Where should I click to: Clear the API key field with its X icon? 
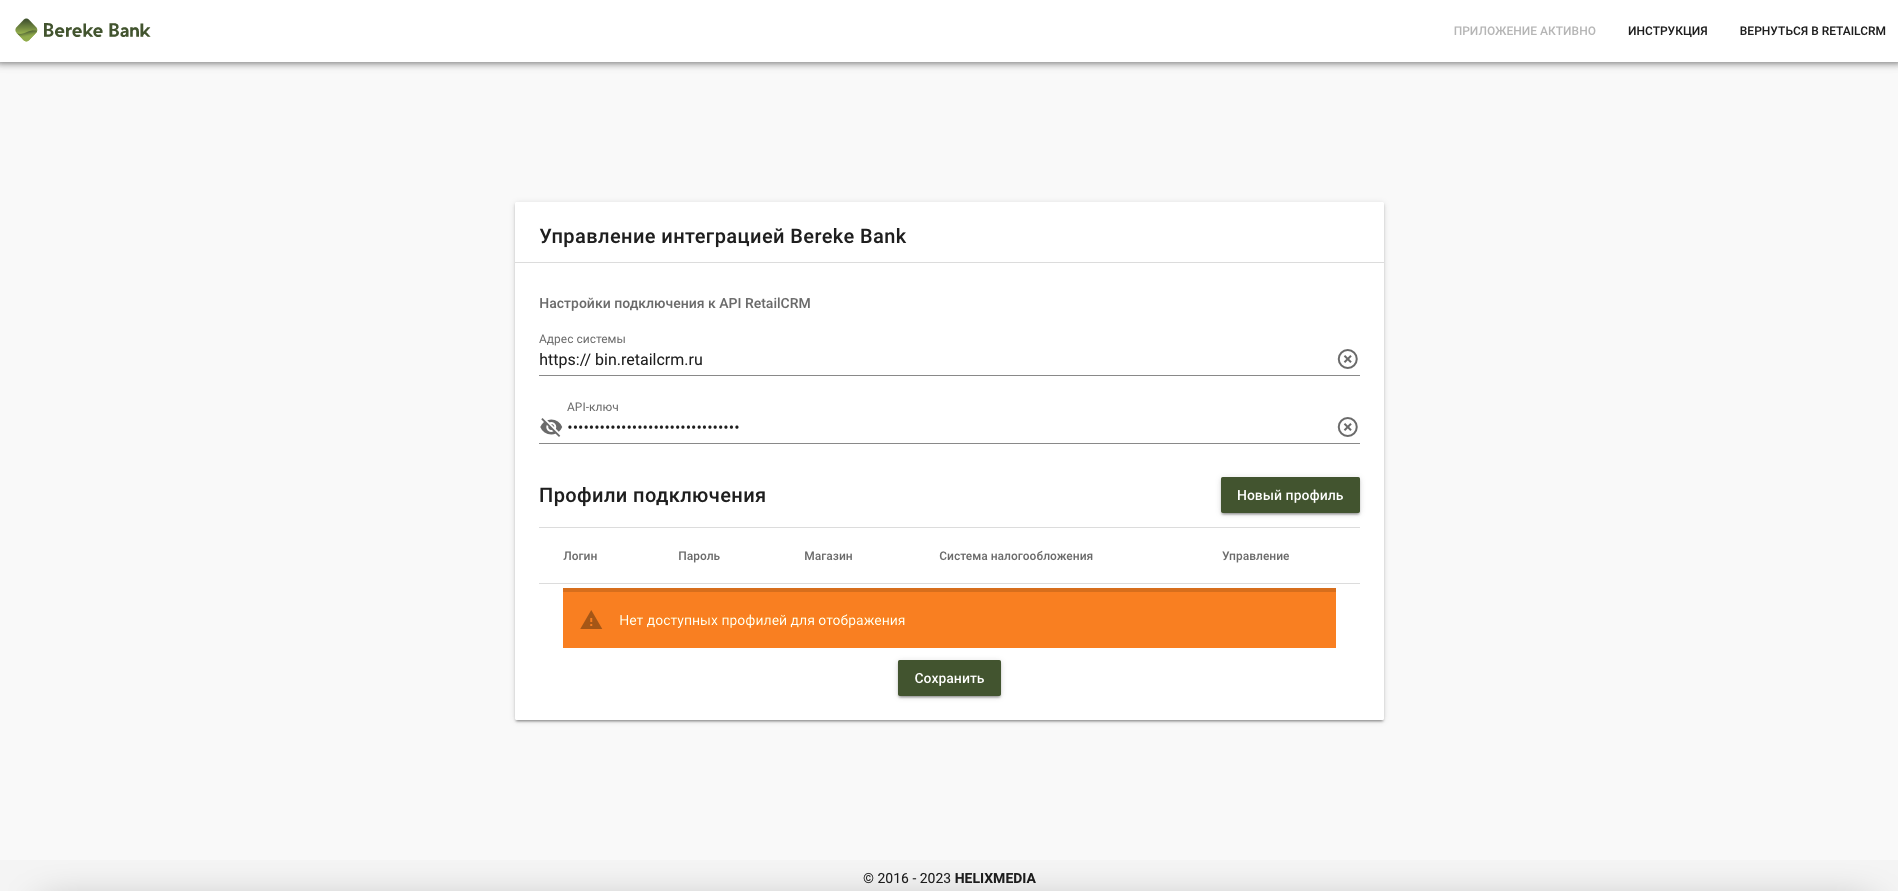(1347, 427)
